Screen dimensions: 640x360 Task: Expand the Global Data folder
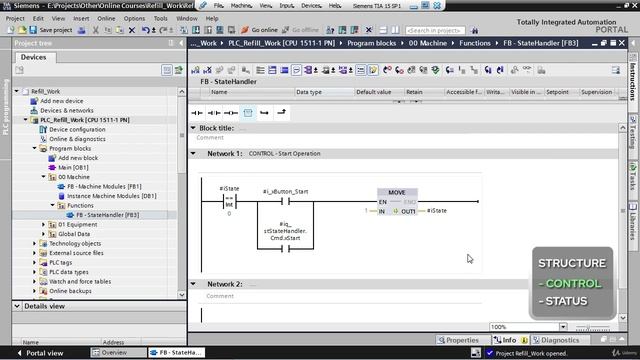[x=44, y=234]
